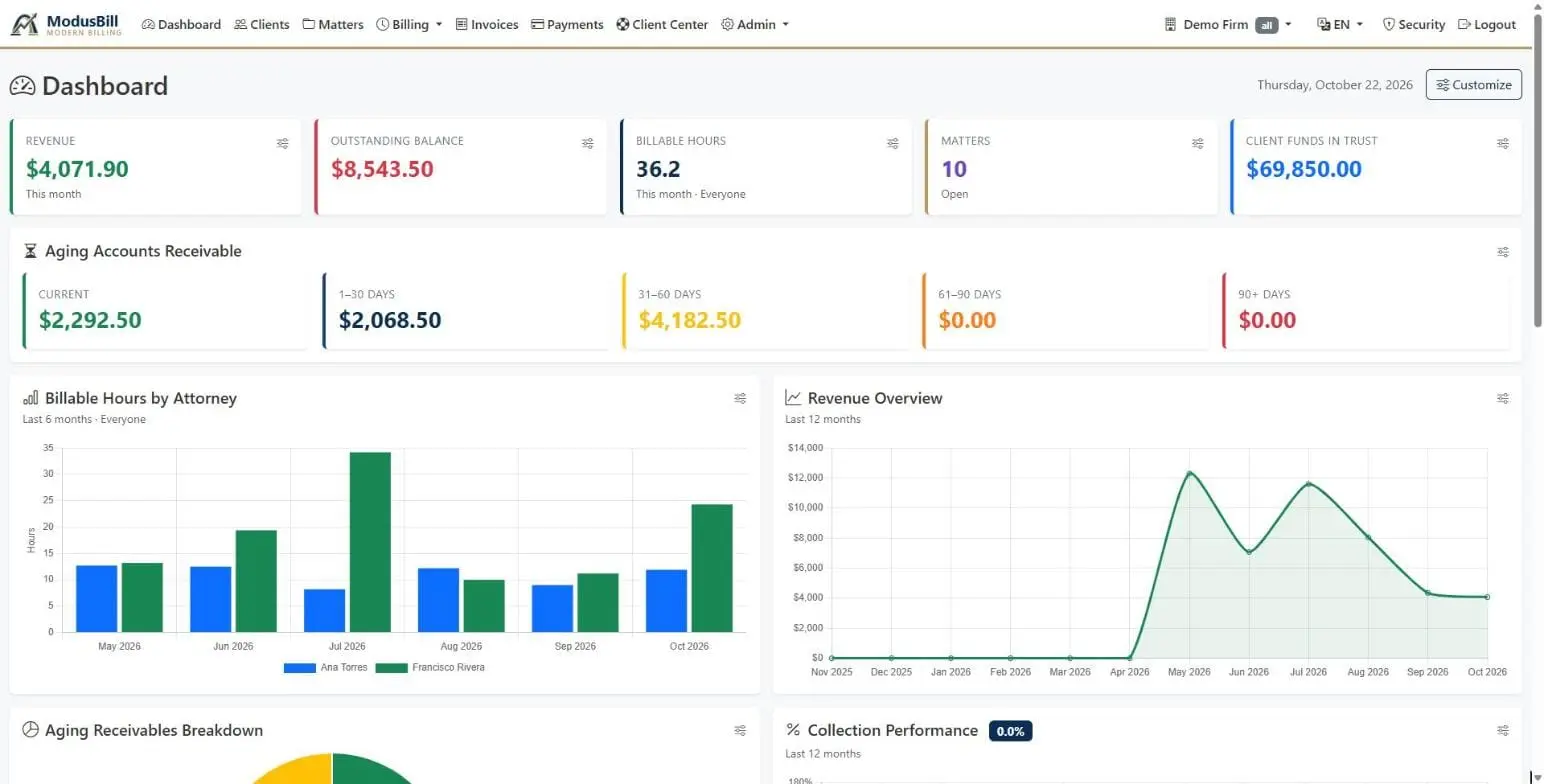Open the Clients page
The height and width of the screenshot is (784, 1544).
click(x=262, y=24)
